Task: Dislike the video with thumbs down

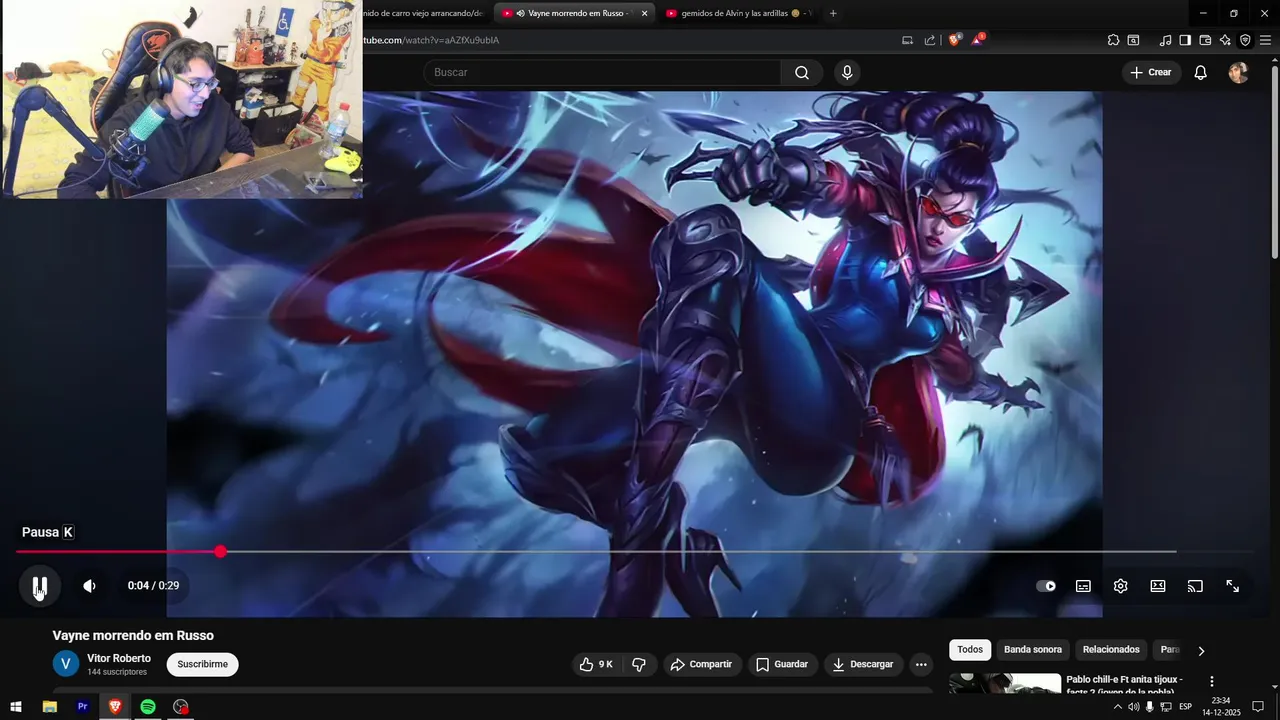Action: click(639, 664)
